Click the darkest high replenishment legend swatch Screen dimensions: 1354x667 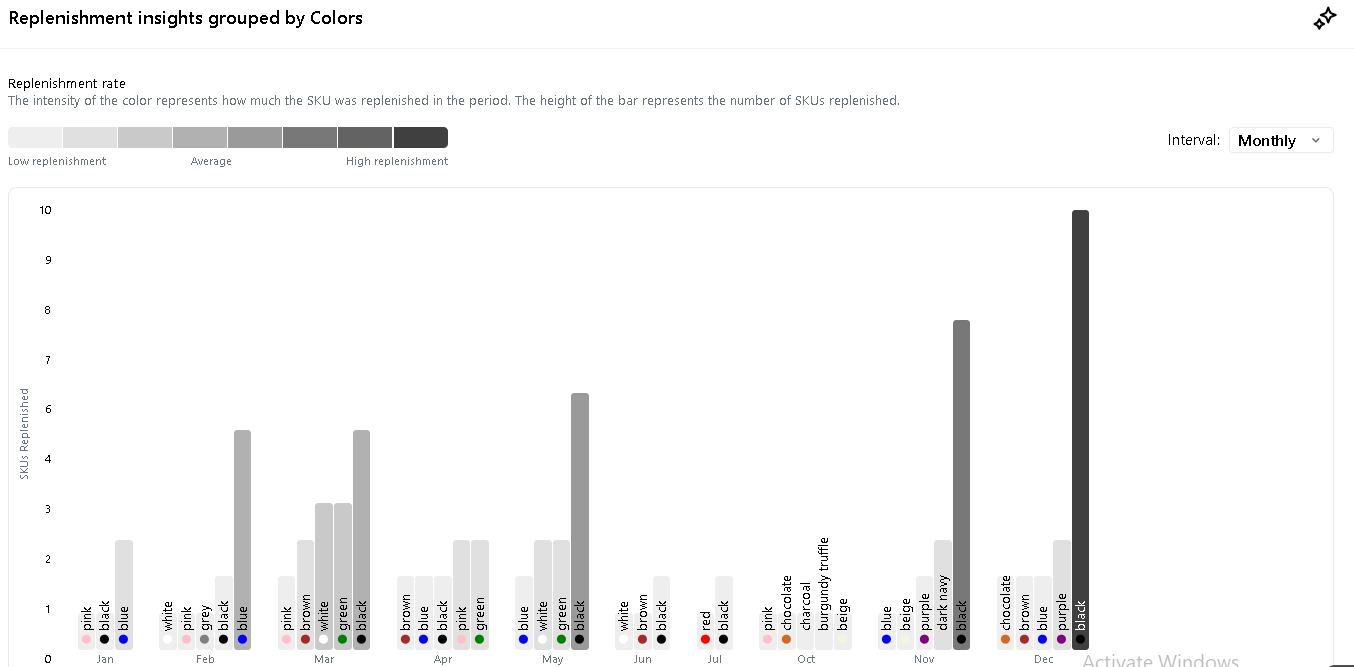[420, 137]
